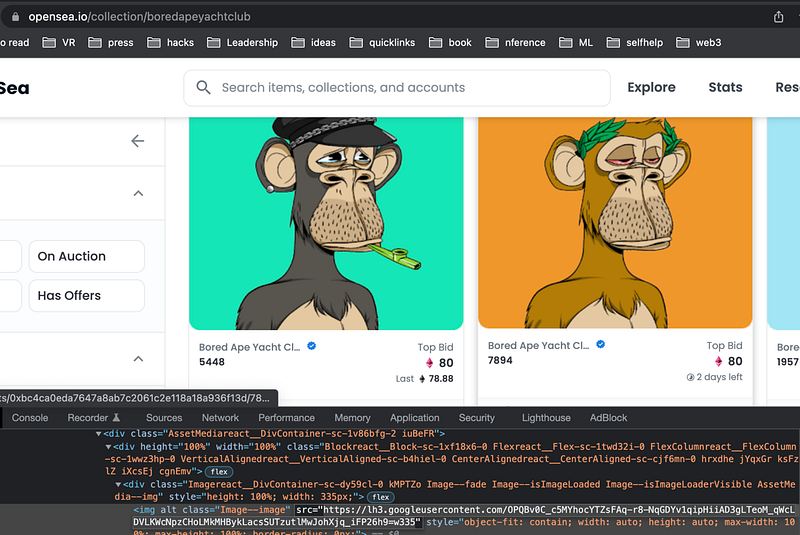Click the 2 days left label

pyautogui.click(x=719, y=377)
